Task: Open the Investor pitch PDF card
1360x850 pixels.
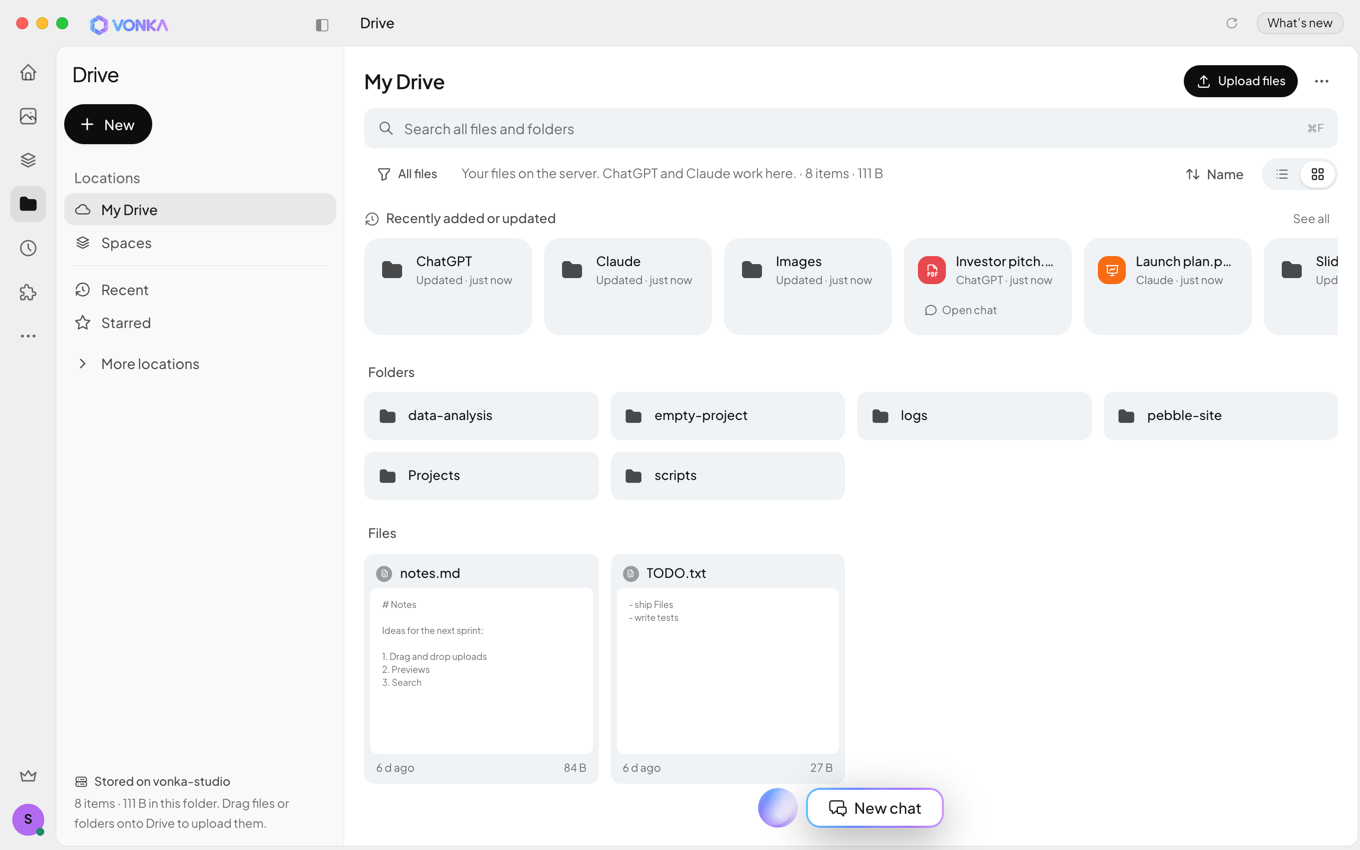Action: pyautogui.click(x=988, y=286)
